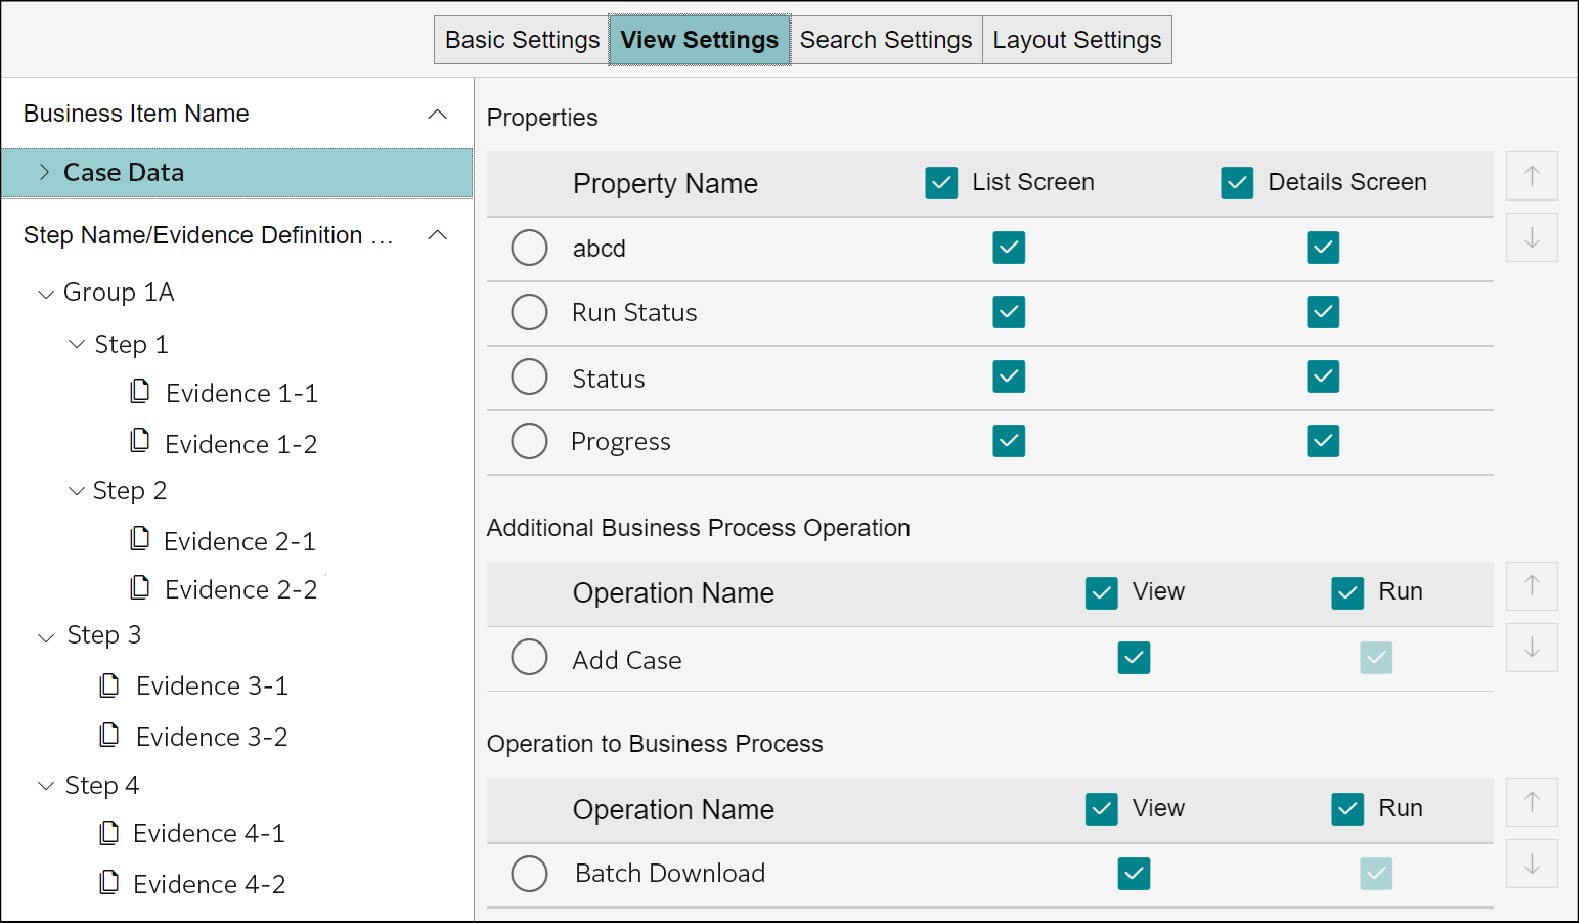Select the Progress property radio button

pos(529,441)
